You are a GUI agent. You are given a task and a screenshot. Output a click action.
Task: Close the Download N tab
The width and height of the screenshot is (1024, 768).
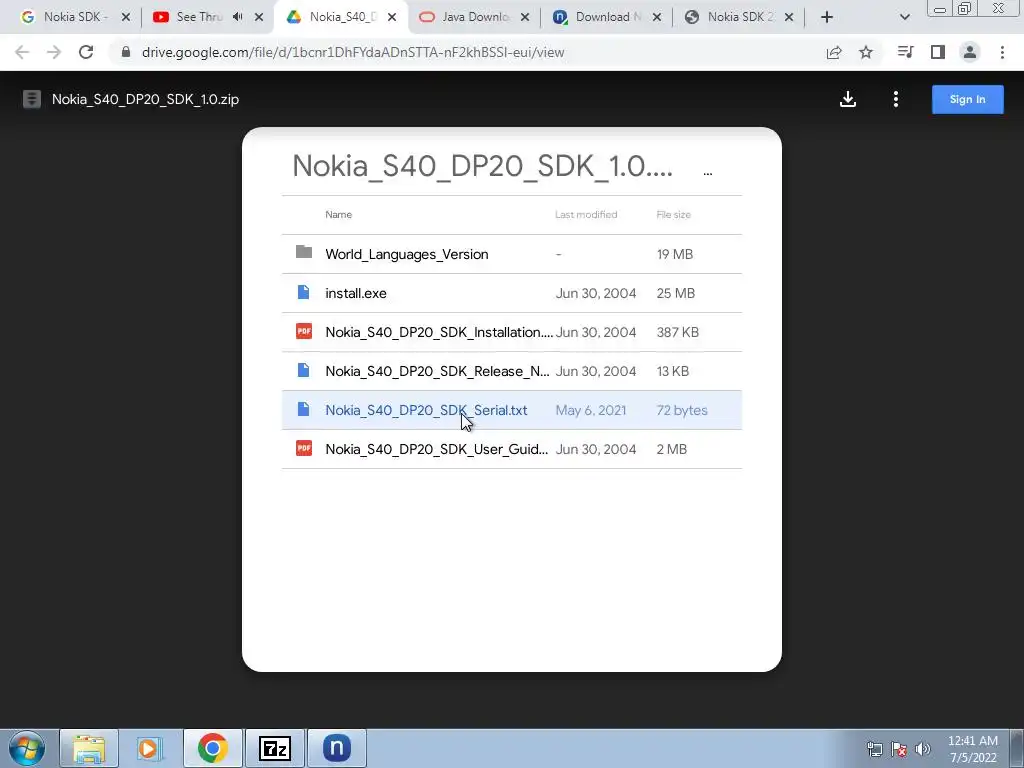[x=657, y=17]
